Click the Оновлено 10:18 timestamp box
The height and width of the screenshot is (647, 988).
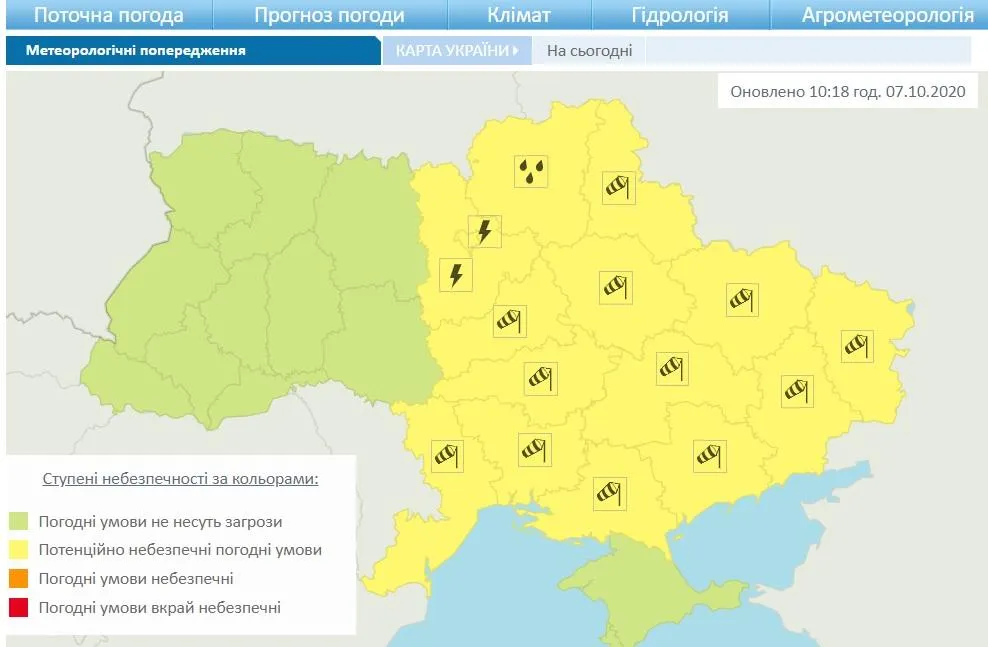click(845, 91)
